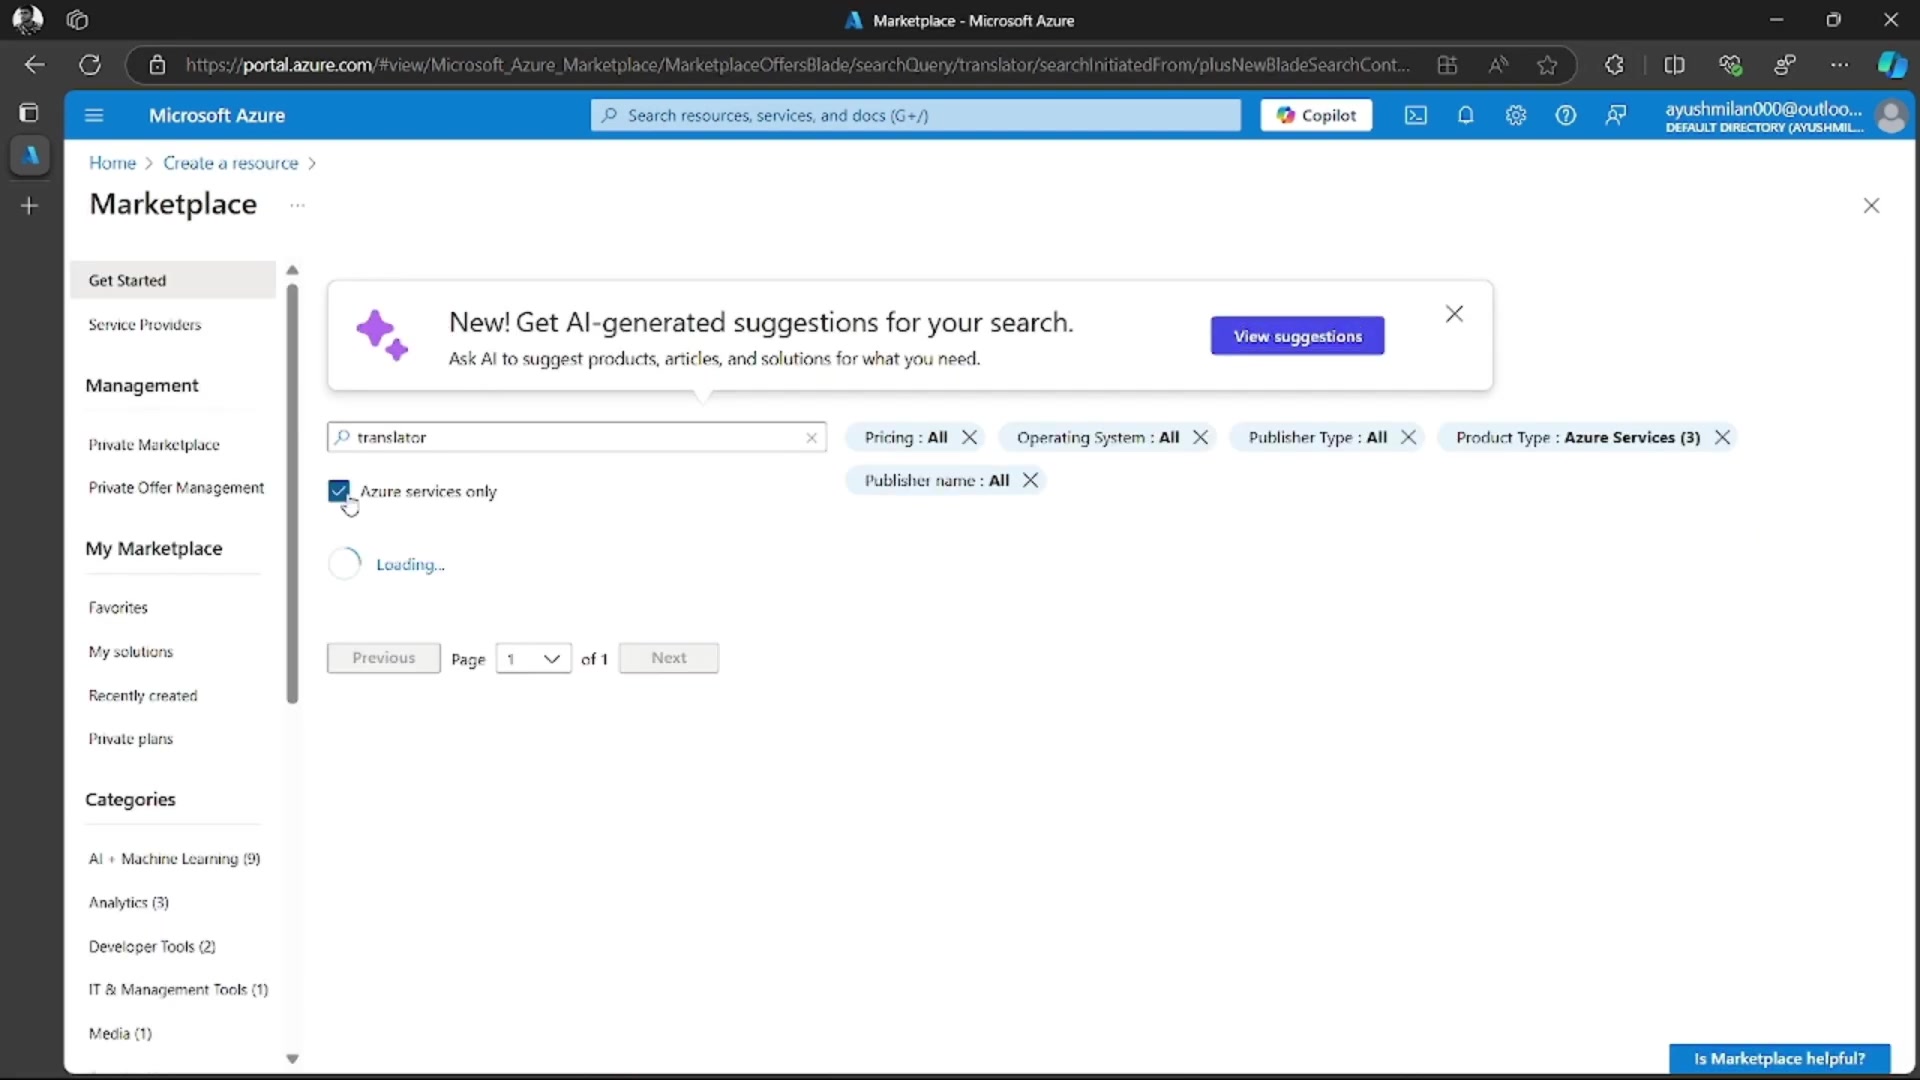Viewport: 1920px width, 1080px height.
Task: Switch to Recently created section
Action: coord(143,695)
